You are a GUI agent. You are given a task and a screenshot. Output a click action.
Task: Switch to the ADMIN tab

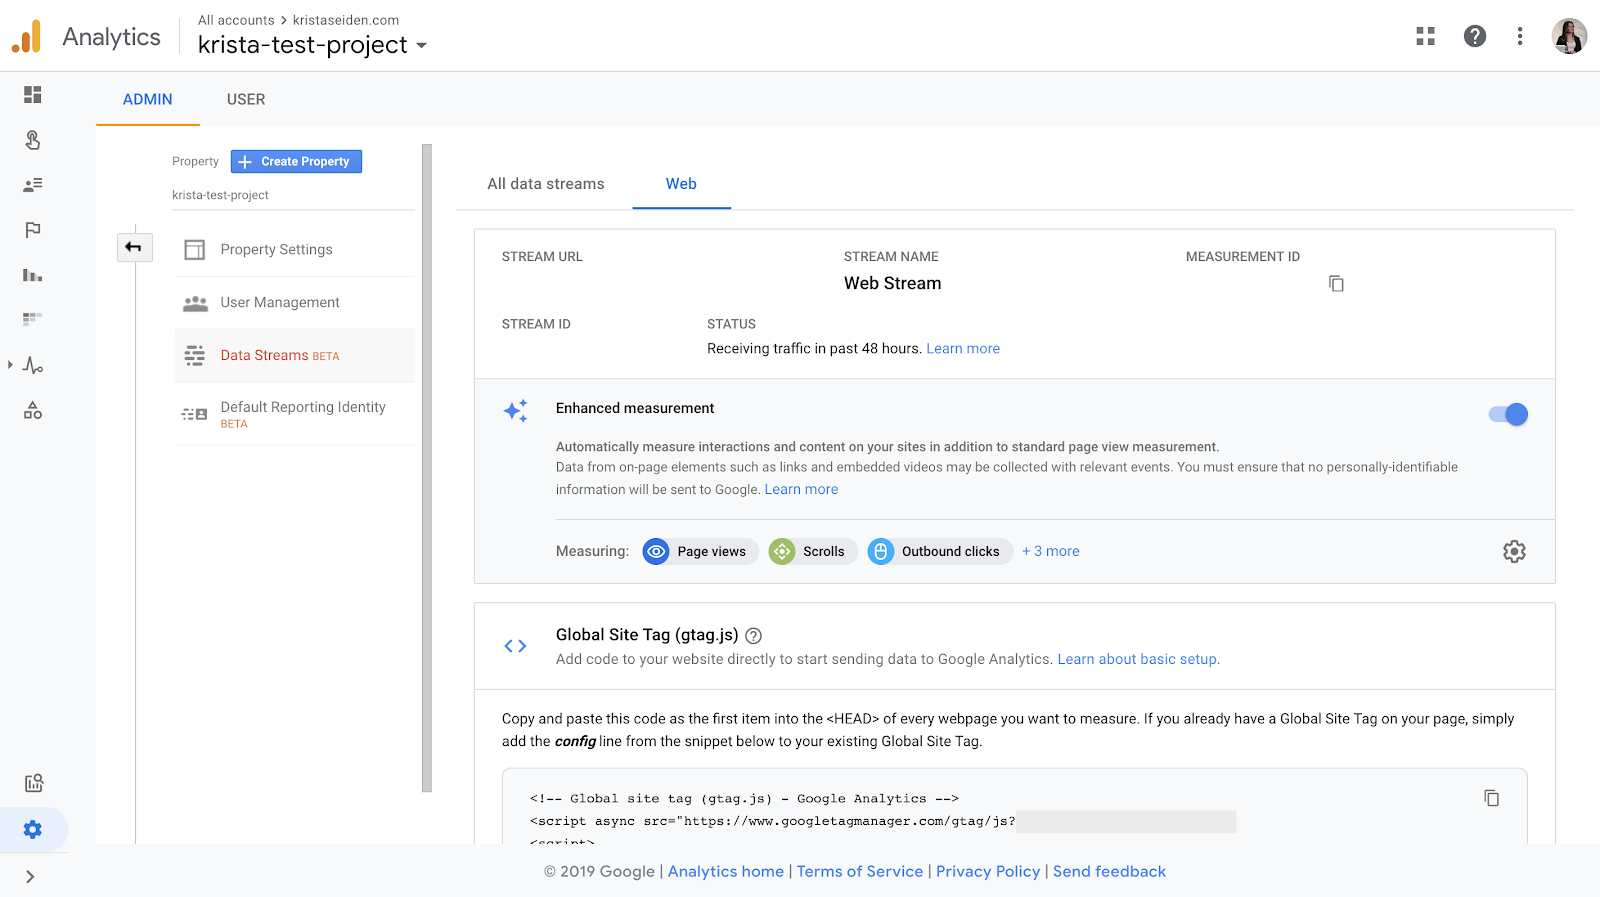[148, 99]
